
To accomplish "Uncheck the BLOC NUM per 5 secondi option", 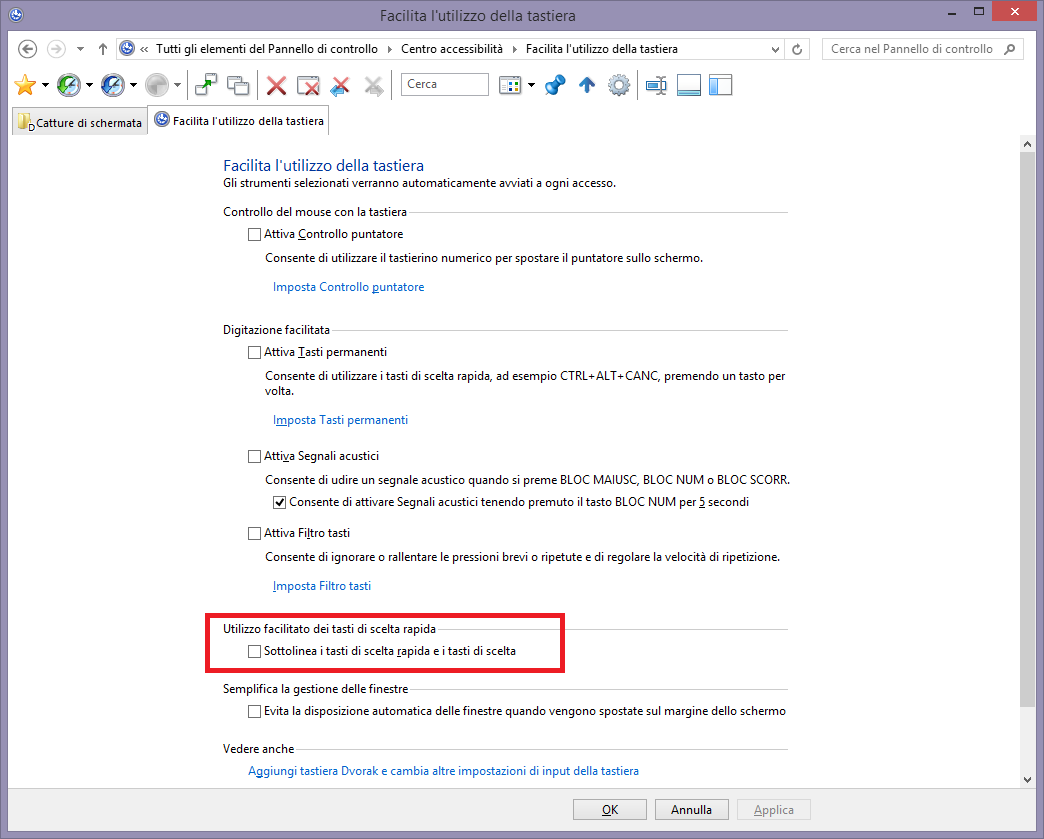I will [280, 502].
